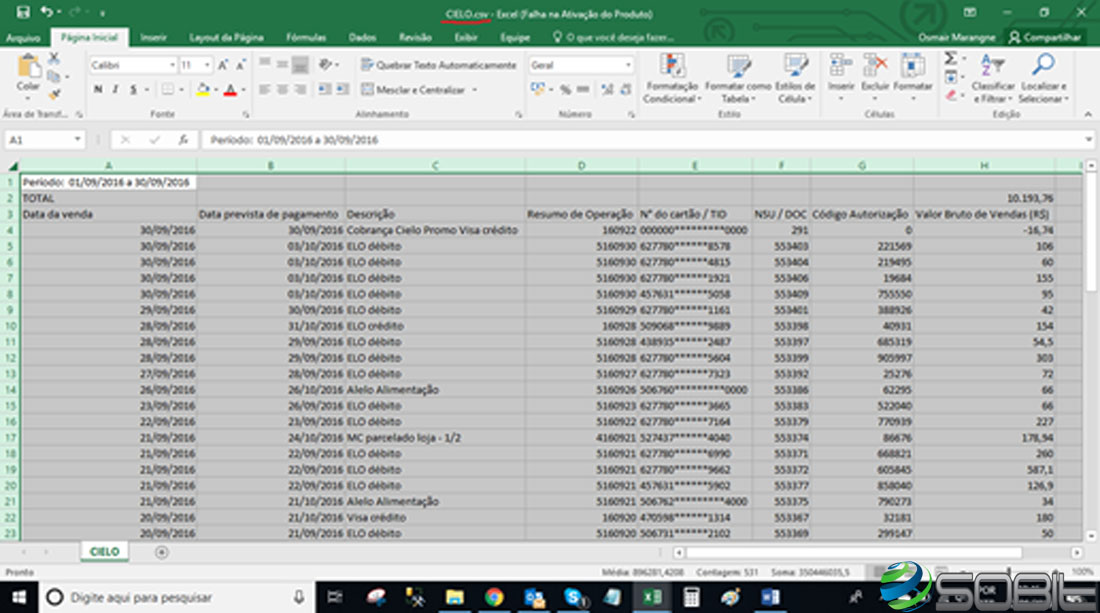Add a new sheet with the plus
This screenshot has width=1100, height=613.
[x=161, y=552]
